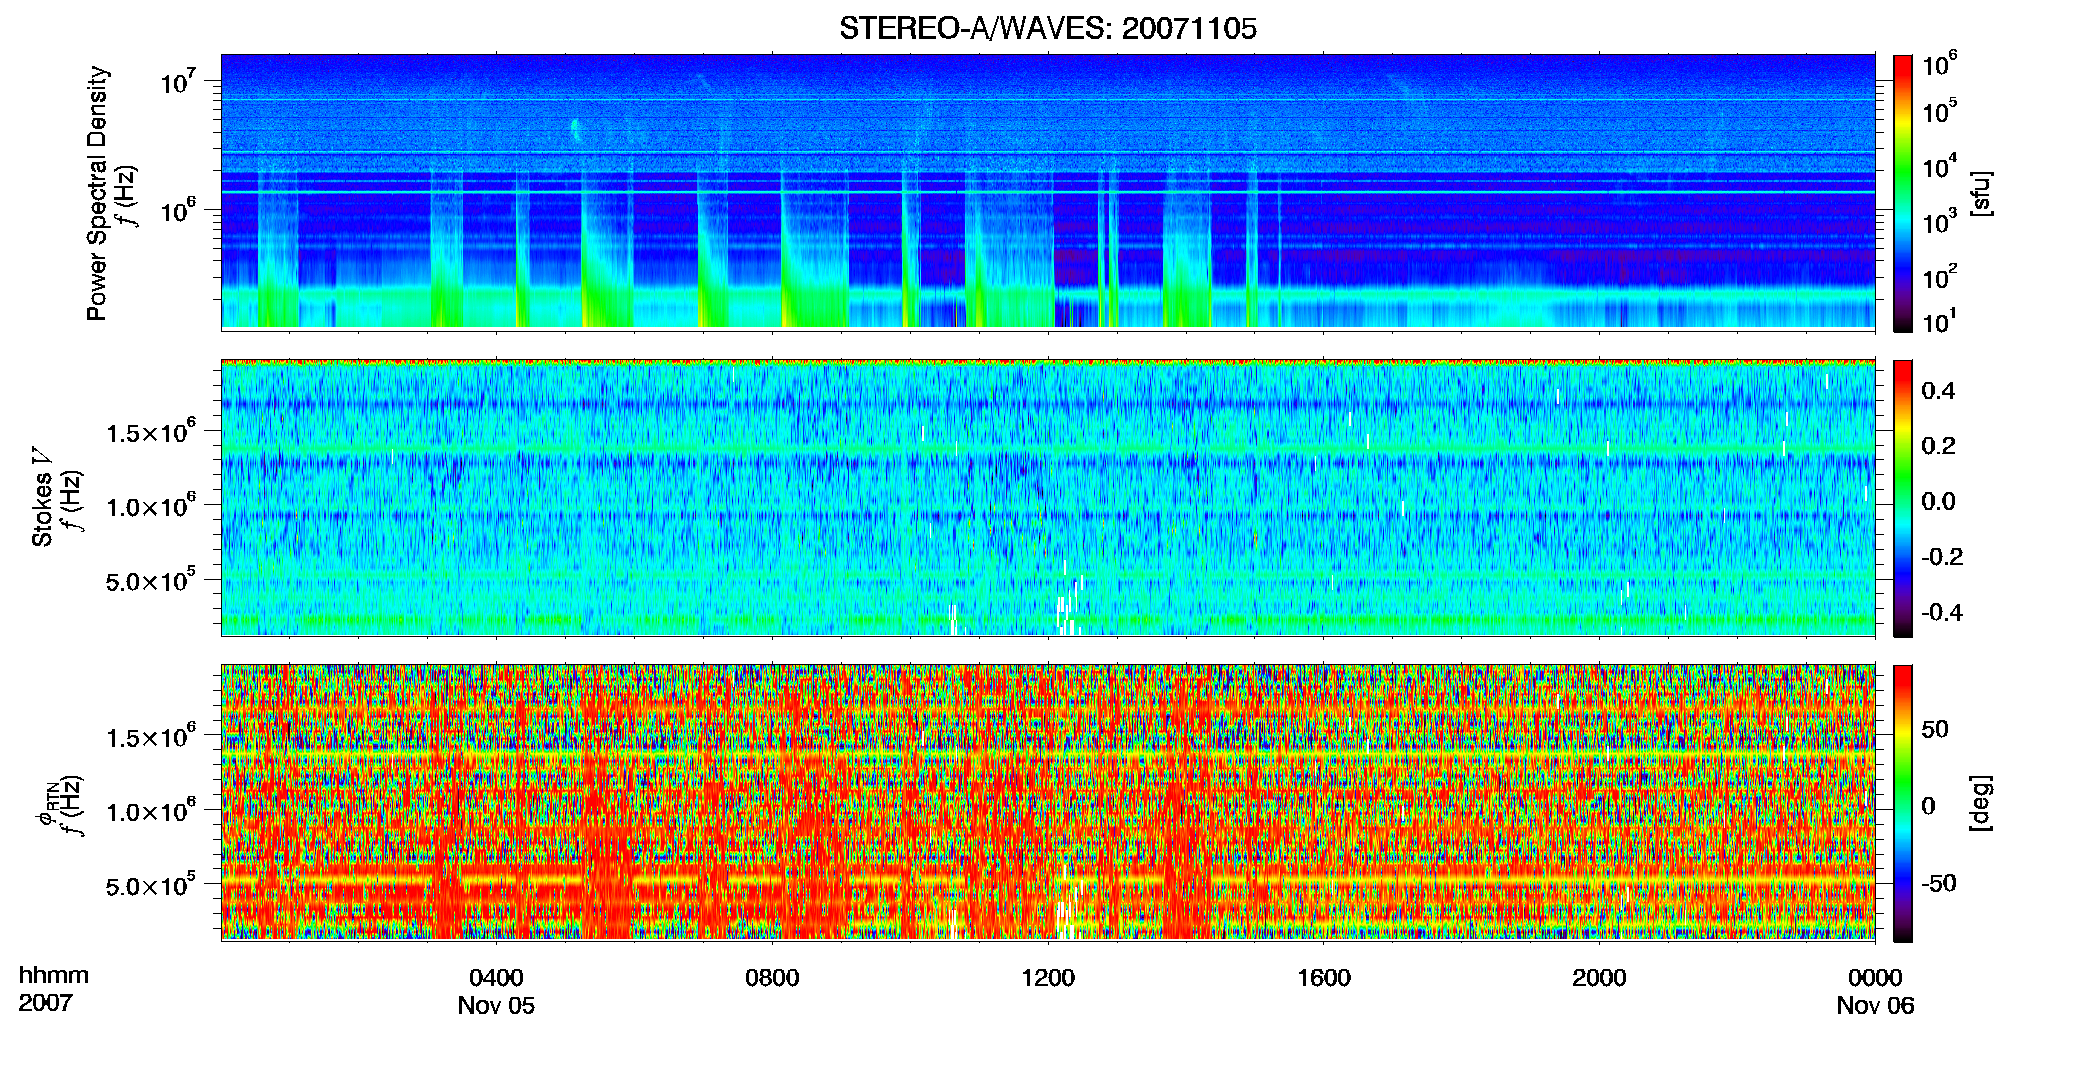The width and height of the screenshot is (2096, 1080).
Task: Click the 50 degree colorbar value
Action: (x=1935, y=729)
